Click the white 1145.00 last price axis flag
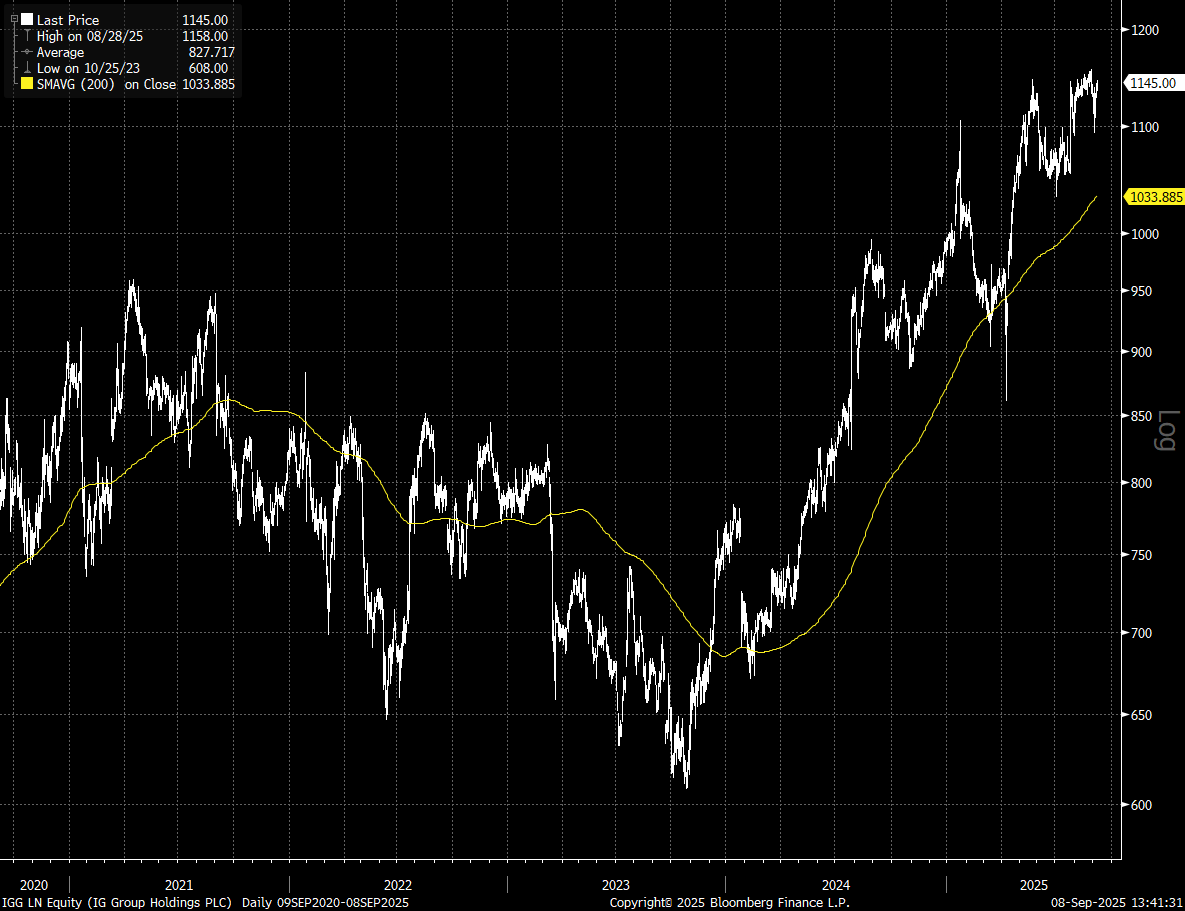Screen dimensions: 1185x911 coord(1153,83)
